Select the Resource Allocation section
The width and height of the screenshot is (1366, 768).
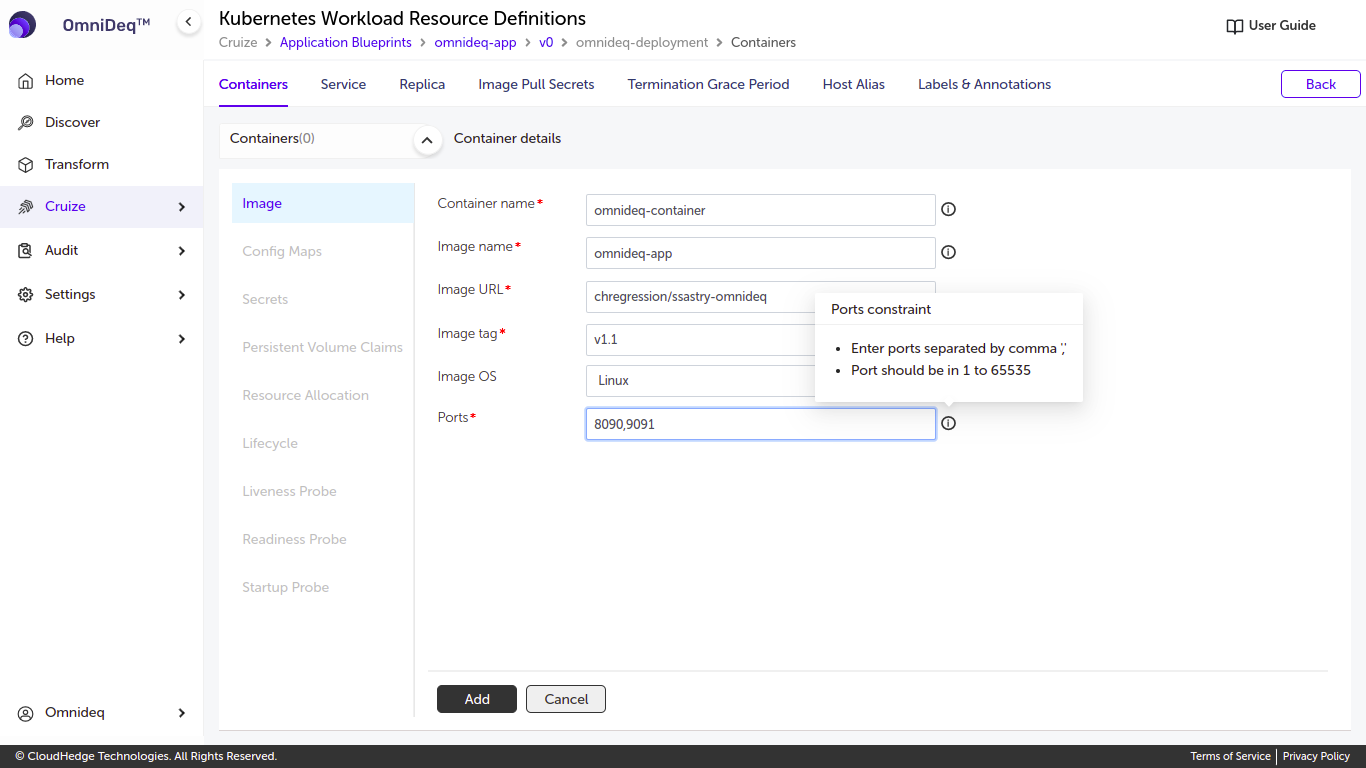click(x=323, y=395)
